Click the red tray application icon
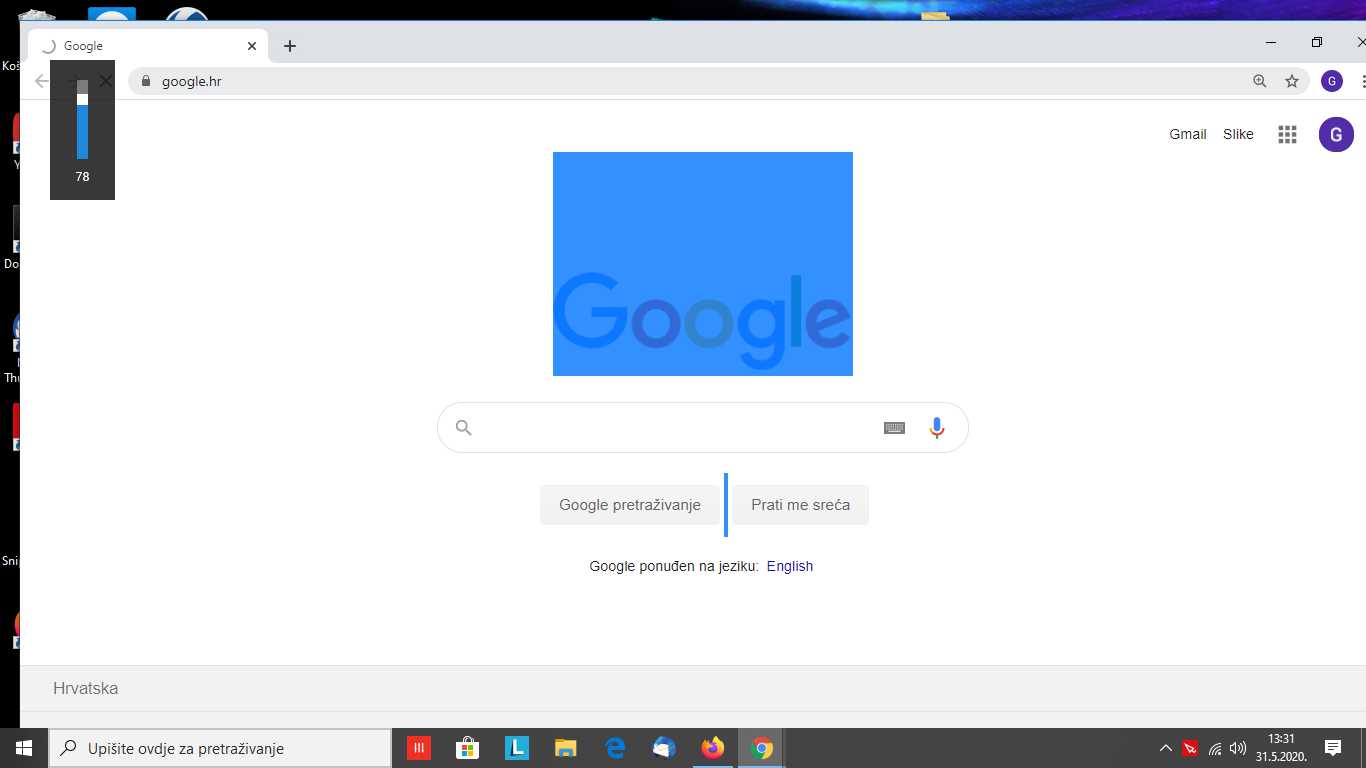1366x768 pixels. [x=1190, y=748]
